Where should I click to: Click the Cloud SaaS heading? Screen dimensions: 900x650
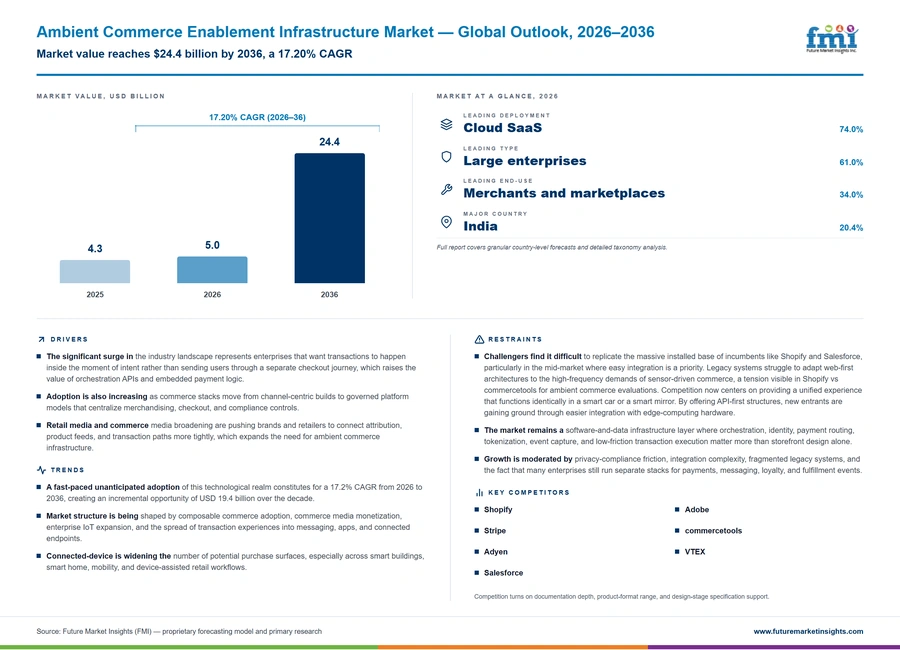(x=503, y=127)
